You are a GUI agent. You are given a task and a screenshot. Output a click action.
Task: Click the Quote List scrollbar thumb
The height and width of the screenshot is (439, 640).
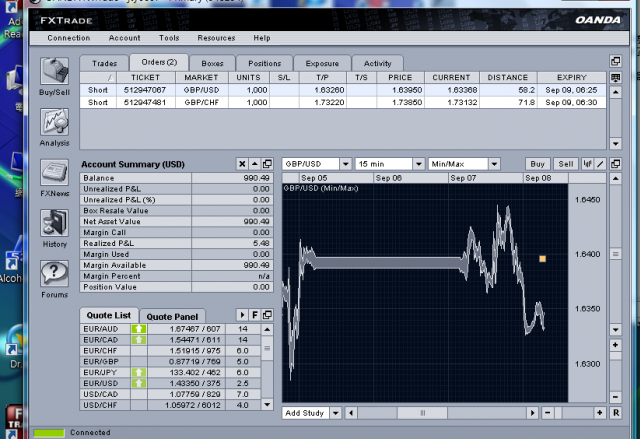point(267,348)
